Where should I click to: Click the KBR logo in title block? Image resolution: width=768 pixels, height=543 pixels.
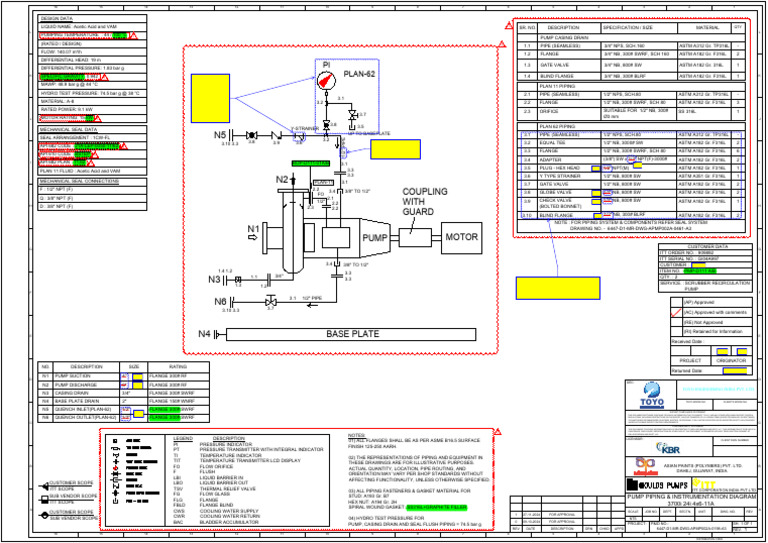[x=668, y=448]
